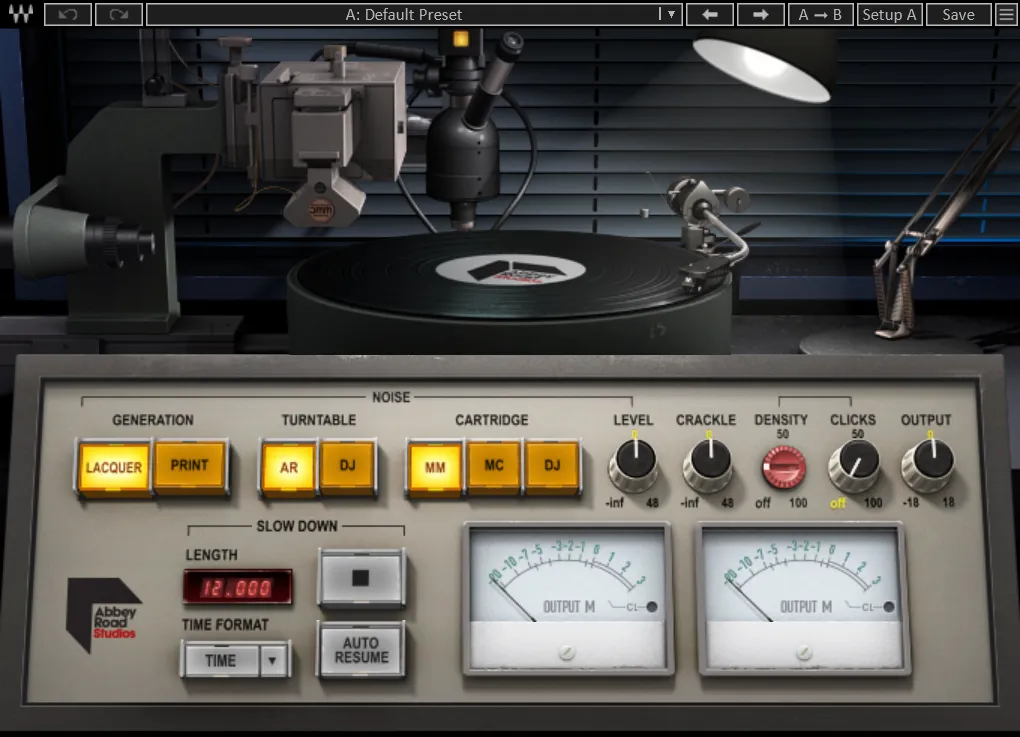This screenshot has height=737, width=1020.
Task: Open the preset list dropdown
Action: pyautogui.click(x=671, y=15)
